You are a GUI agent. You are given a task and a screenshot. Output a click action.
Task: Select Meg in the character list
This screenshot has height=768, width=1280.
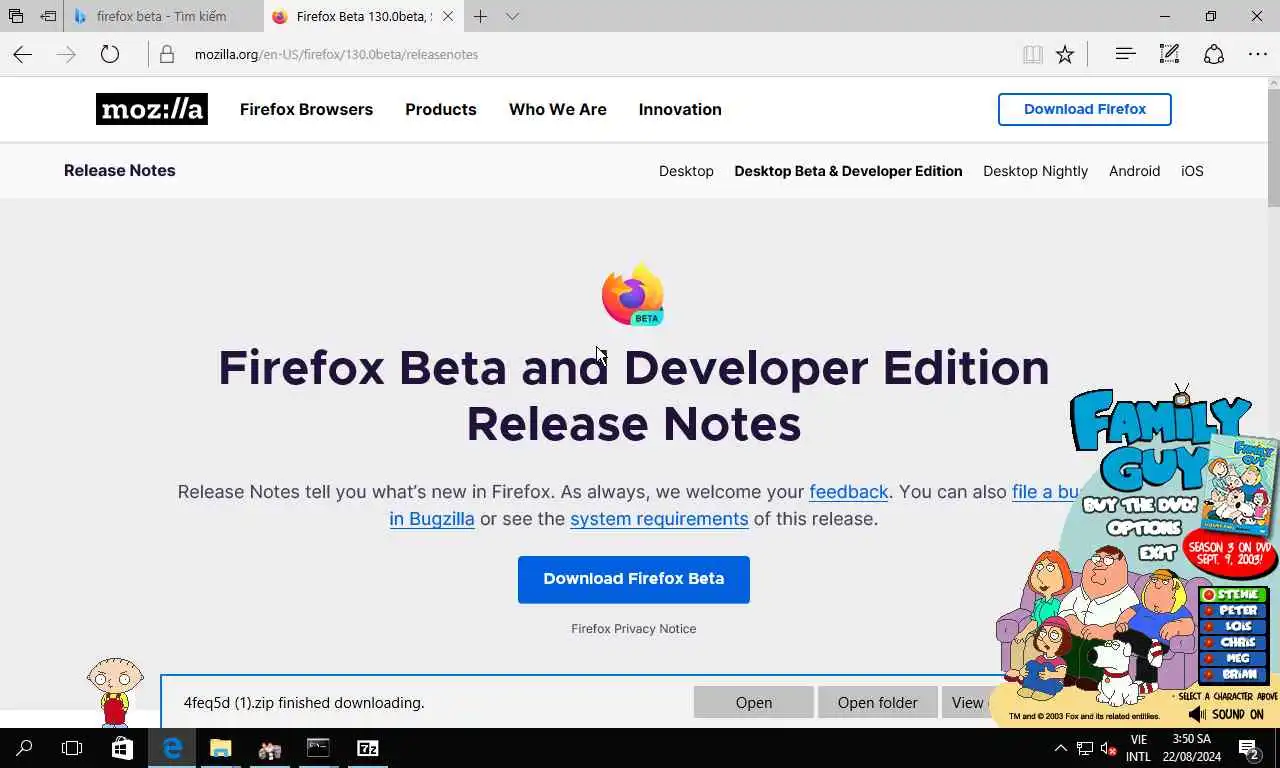click(x=1233, y=658)
